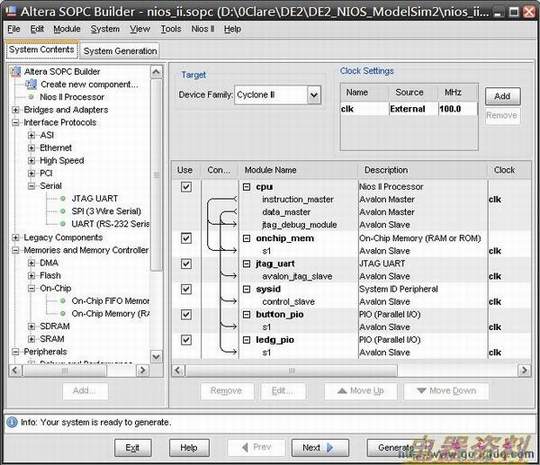Click the blue arrow on Next button
The height and width of the screenshot is (465, 540).
tap(330, 447)
